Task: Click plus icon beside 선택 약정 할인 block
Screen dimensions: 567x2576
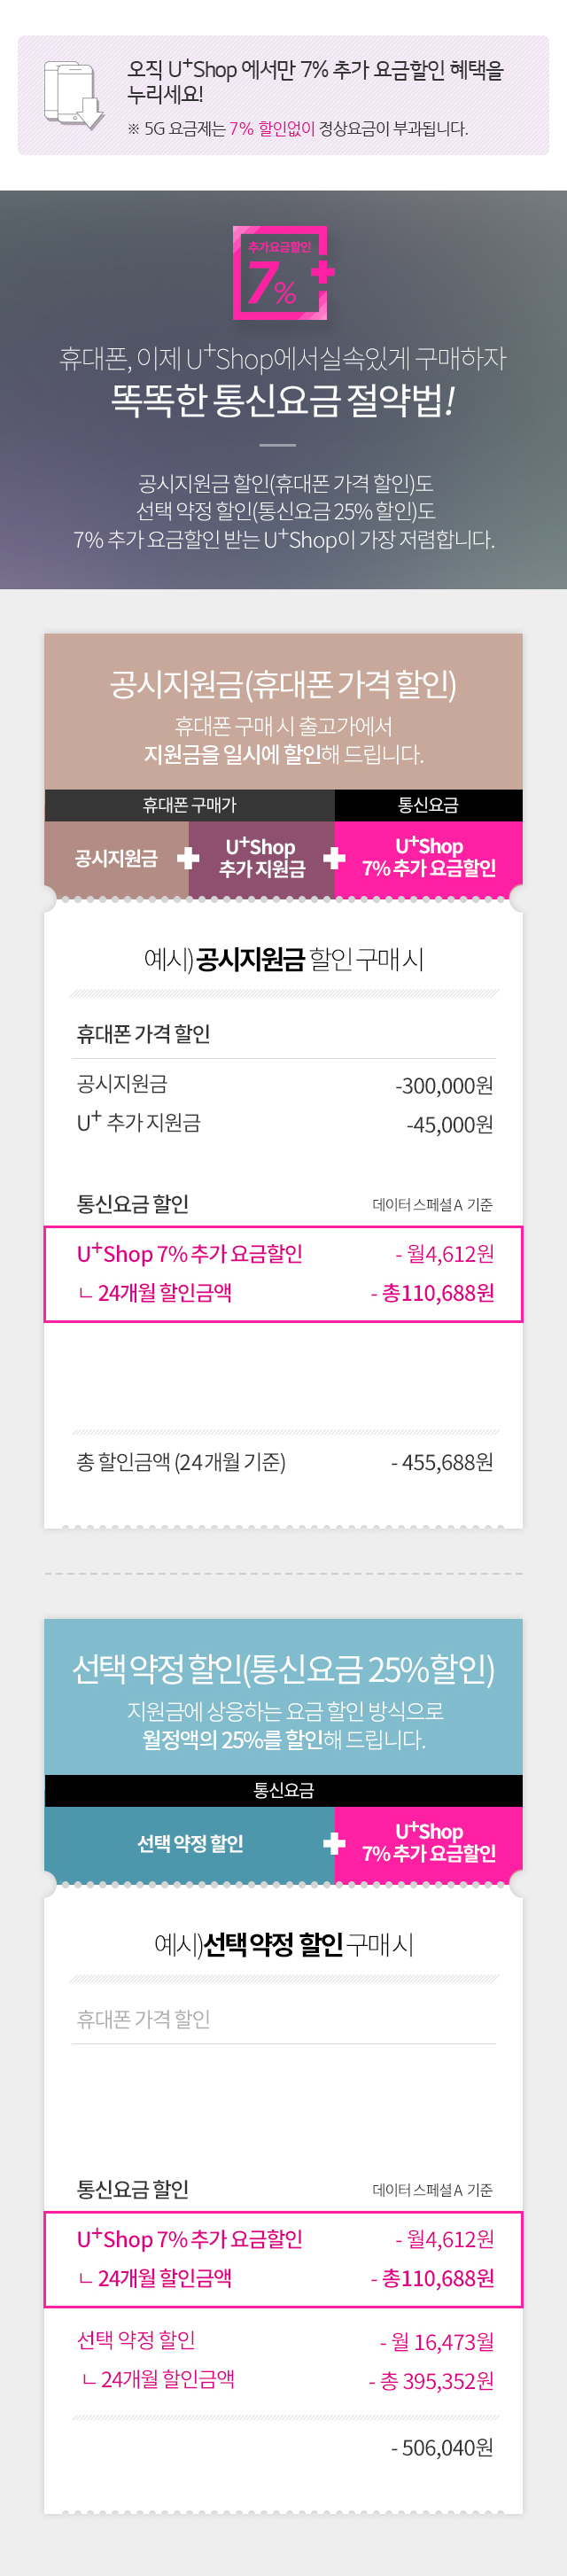Action: pos(334,1843)
